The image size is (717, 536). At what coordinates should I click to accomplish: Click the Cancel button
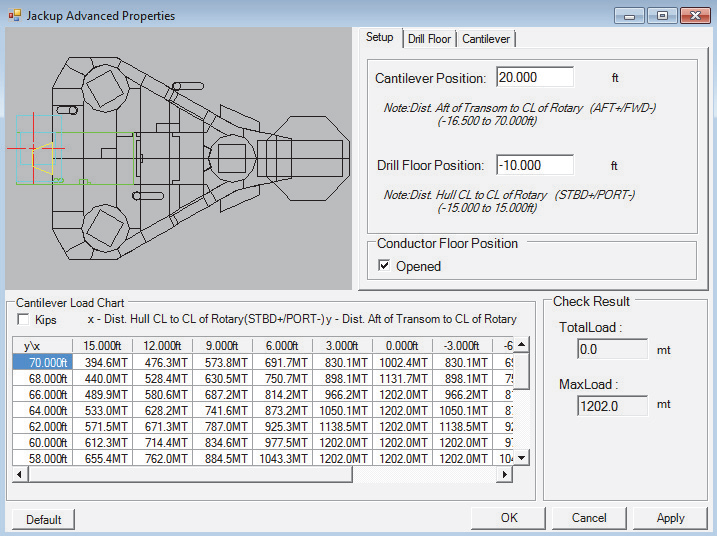[589, 518]
